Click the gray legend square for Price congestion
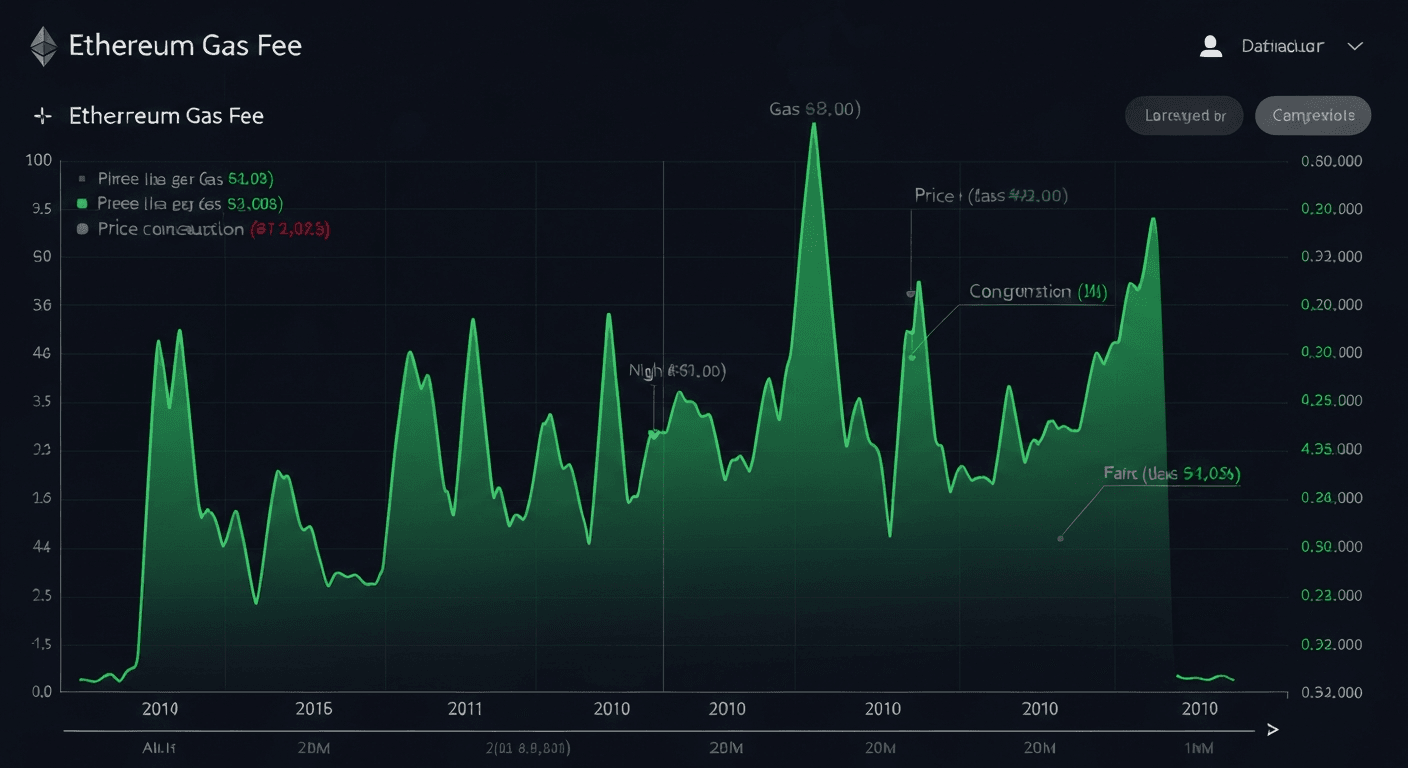1408x768 pixels. point(83,228)
